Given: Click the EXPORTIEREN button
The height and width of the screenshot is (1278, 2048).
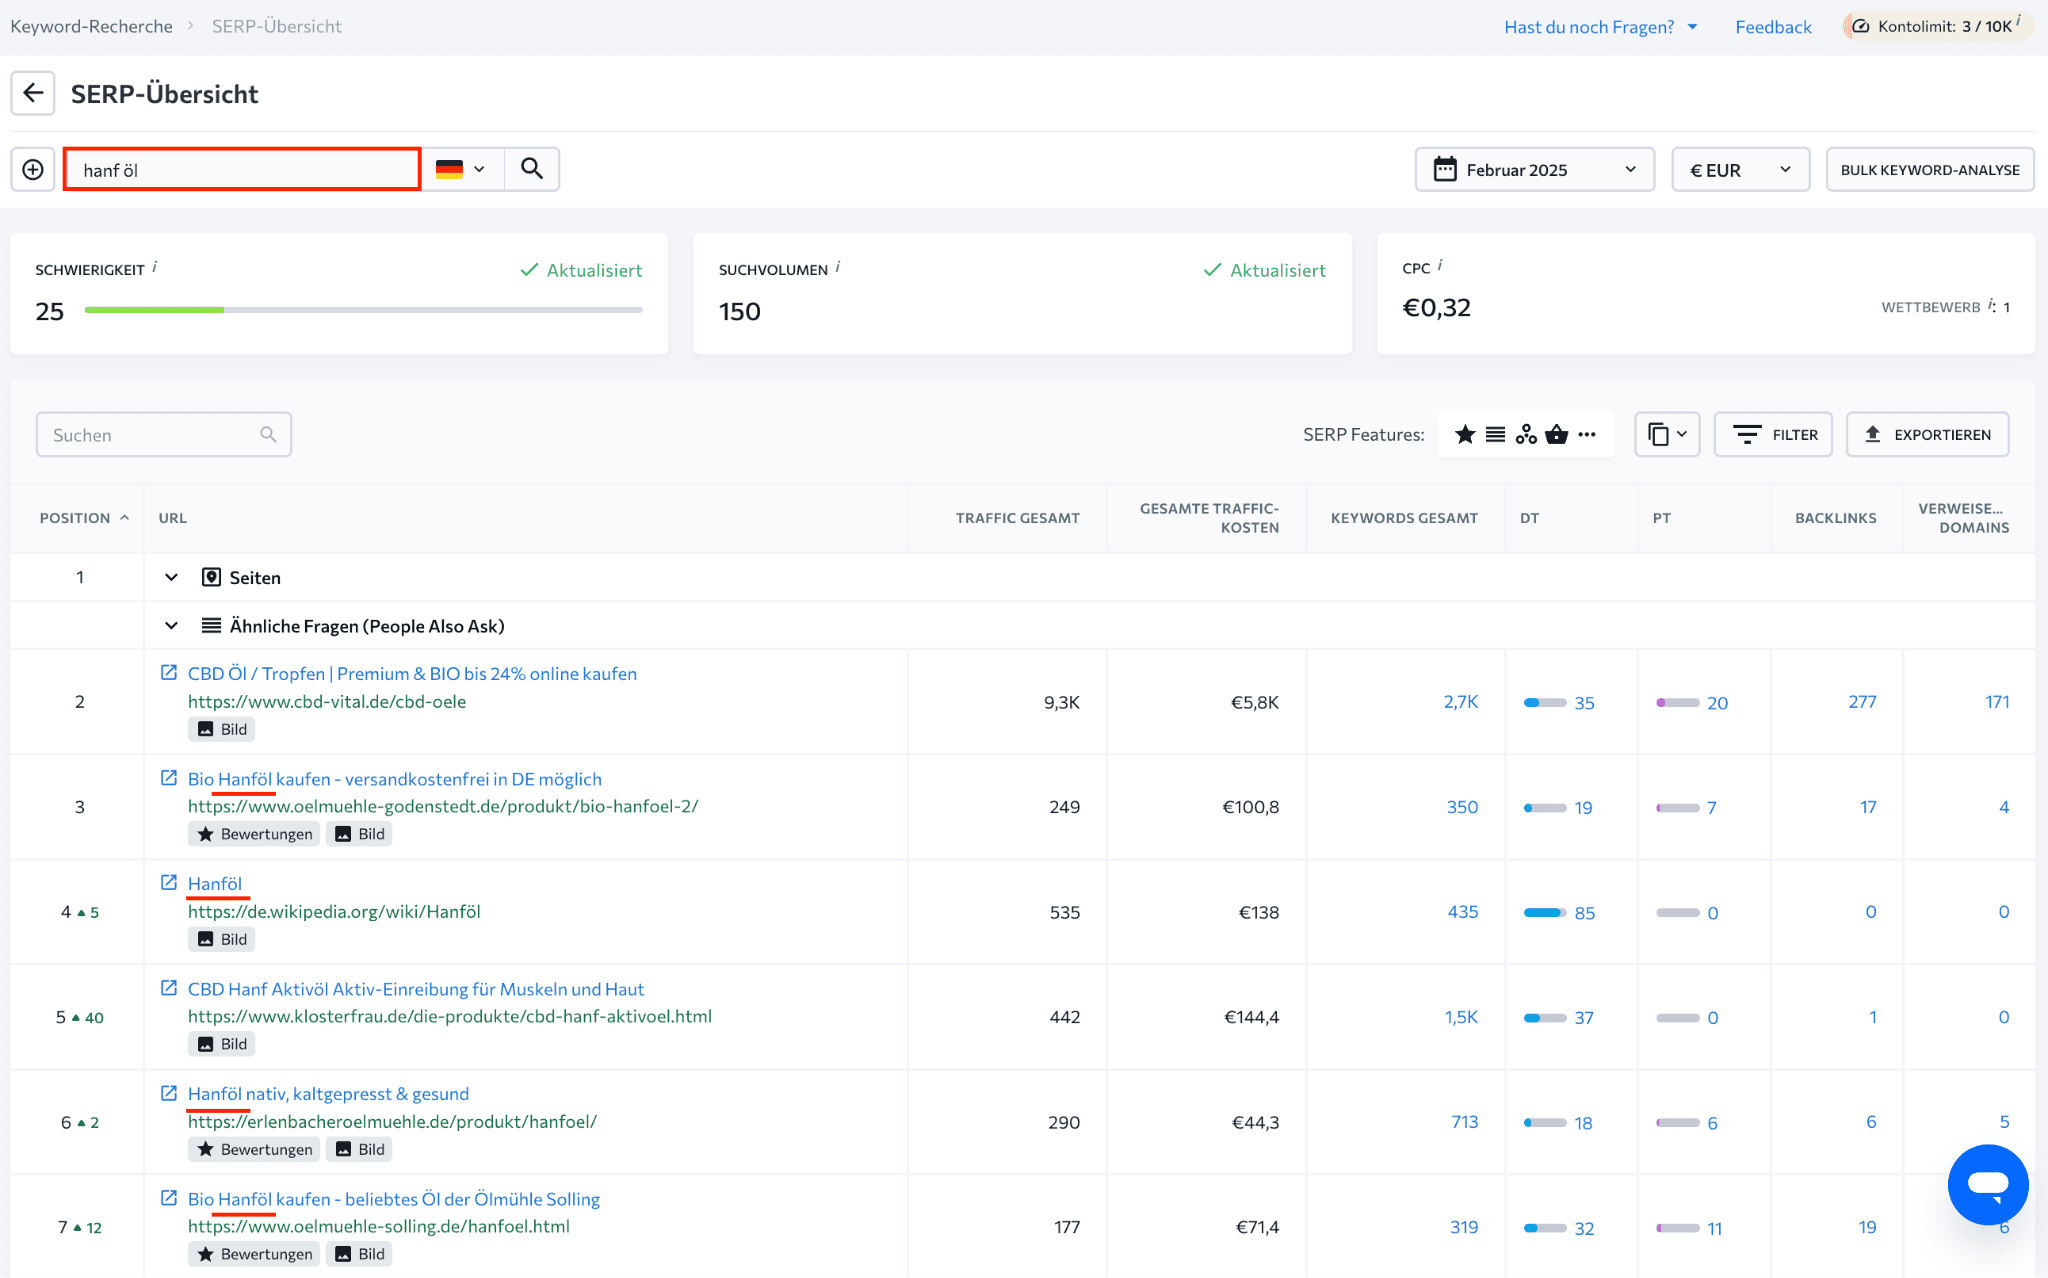Looking at the screenshot, I should pyautogui.click(x=1927, y=434).
